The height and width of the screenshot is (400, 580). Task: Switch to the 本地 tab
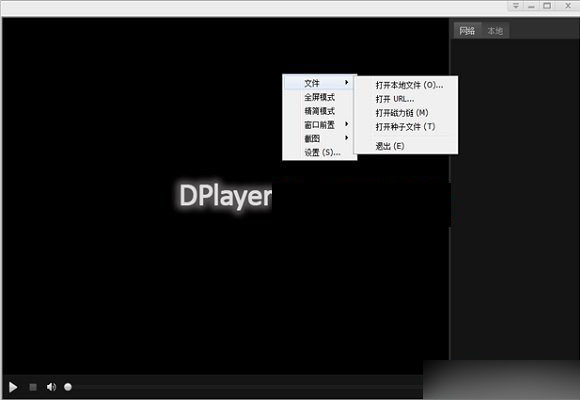(x=495, y=31)
